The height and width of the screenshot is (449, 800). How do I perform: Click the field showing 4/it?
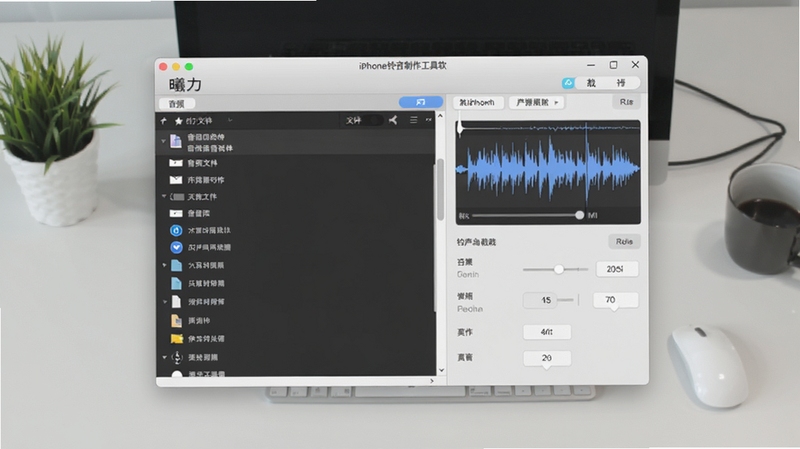pos(547,332)
